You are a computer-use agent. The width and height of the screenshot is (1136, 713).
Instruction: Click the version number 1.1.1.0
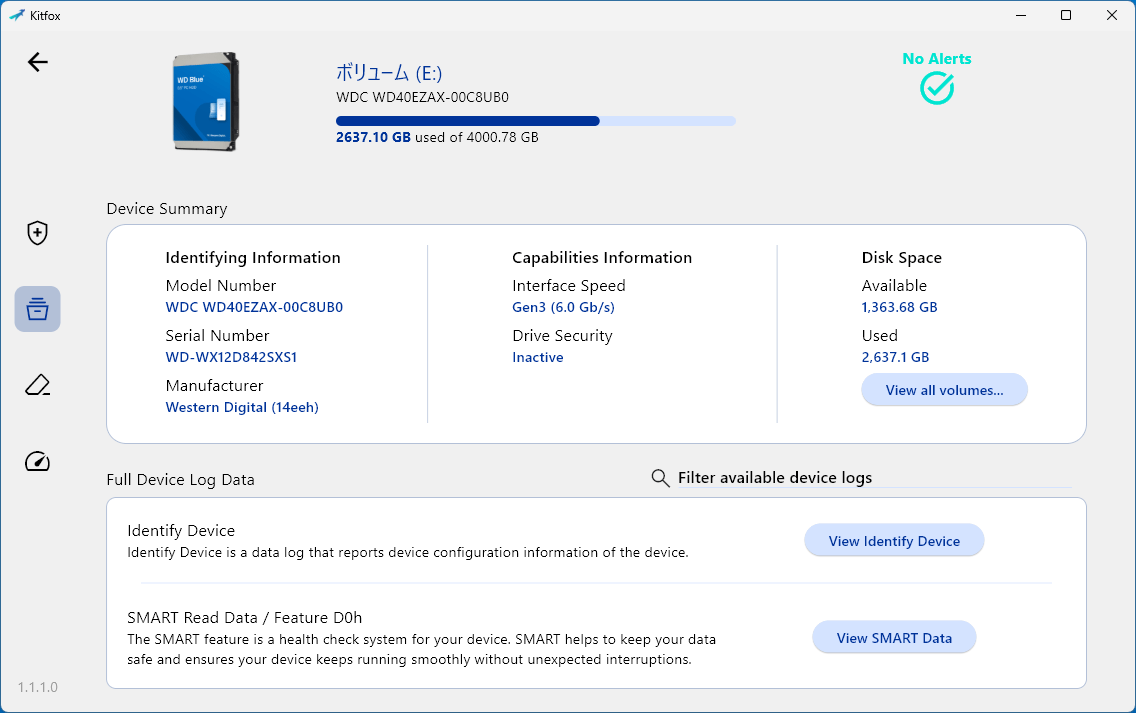38,687
